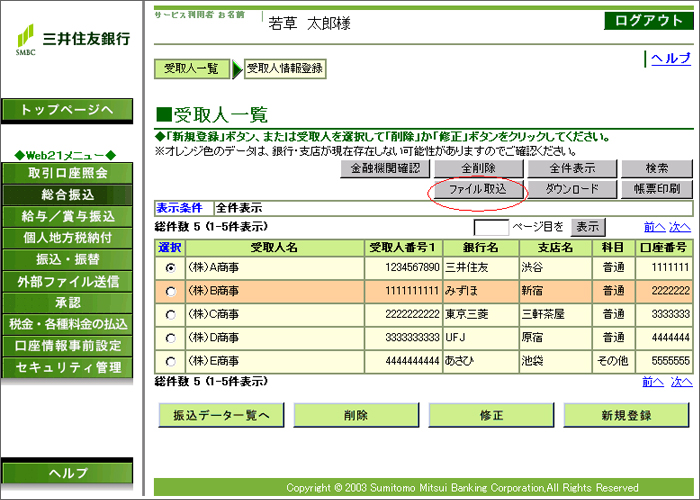Open 個人地方税納付 menu item

click(67, 238)
